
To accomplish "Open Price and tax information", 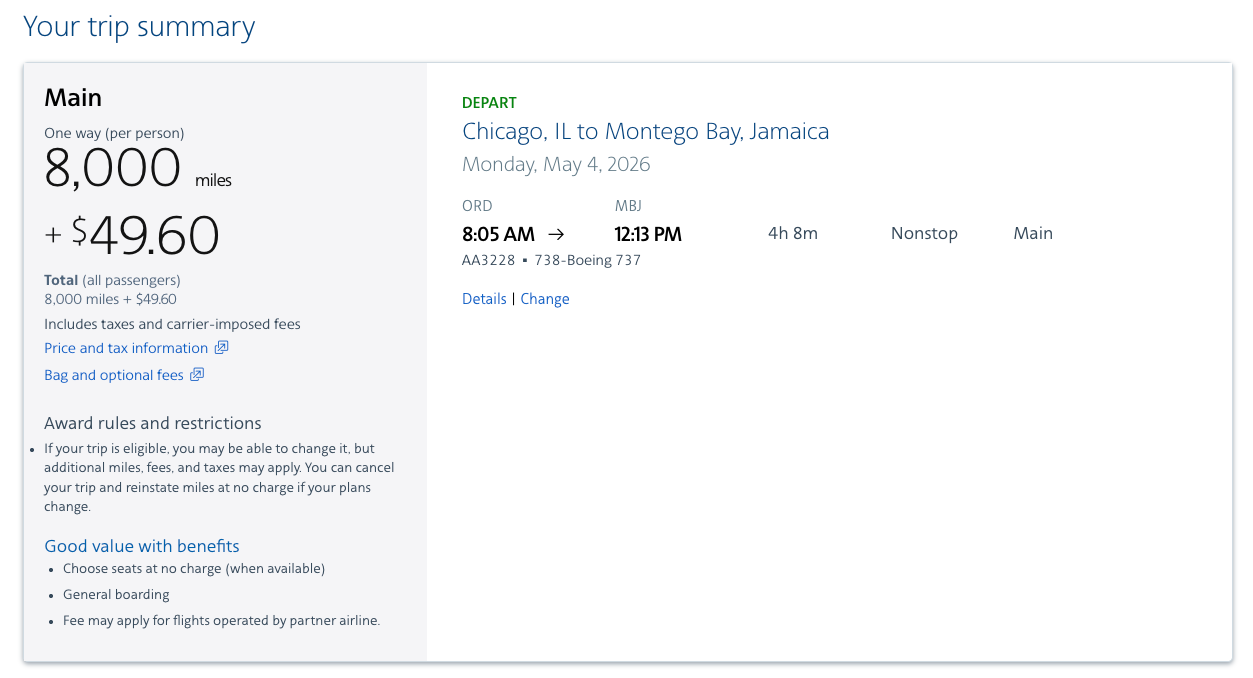I will (x=126, y=347).
